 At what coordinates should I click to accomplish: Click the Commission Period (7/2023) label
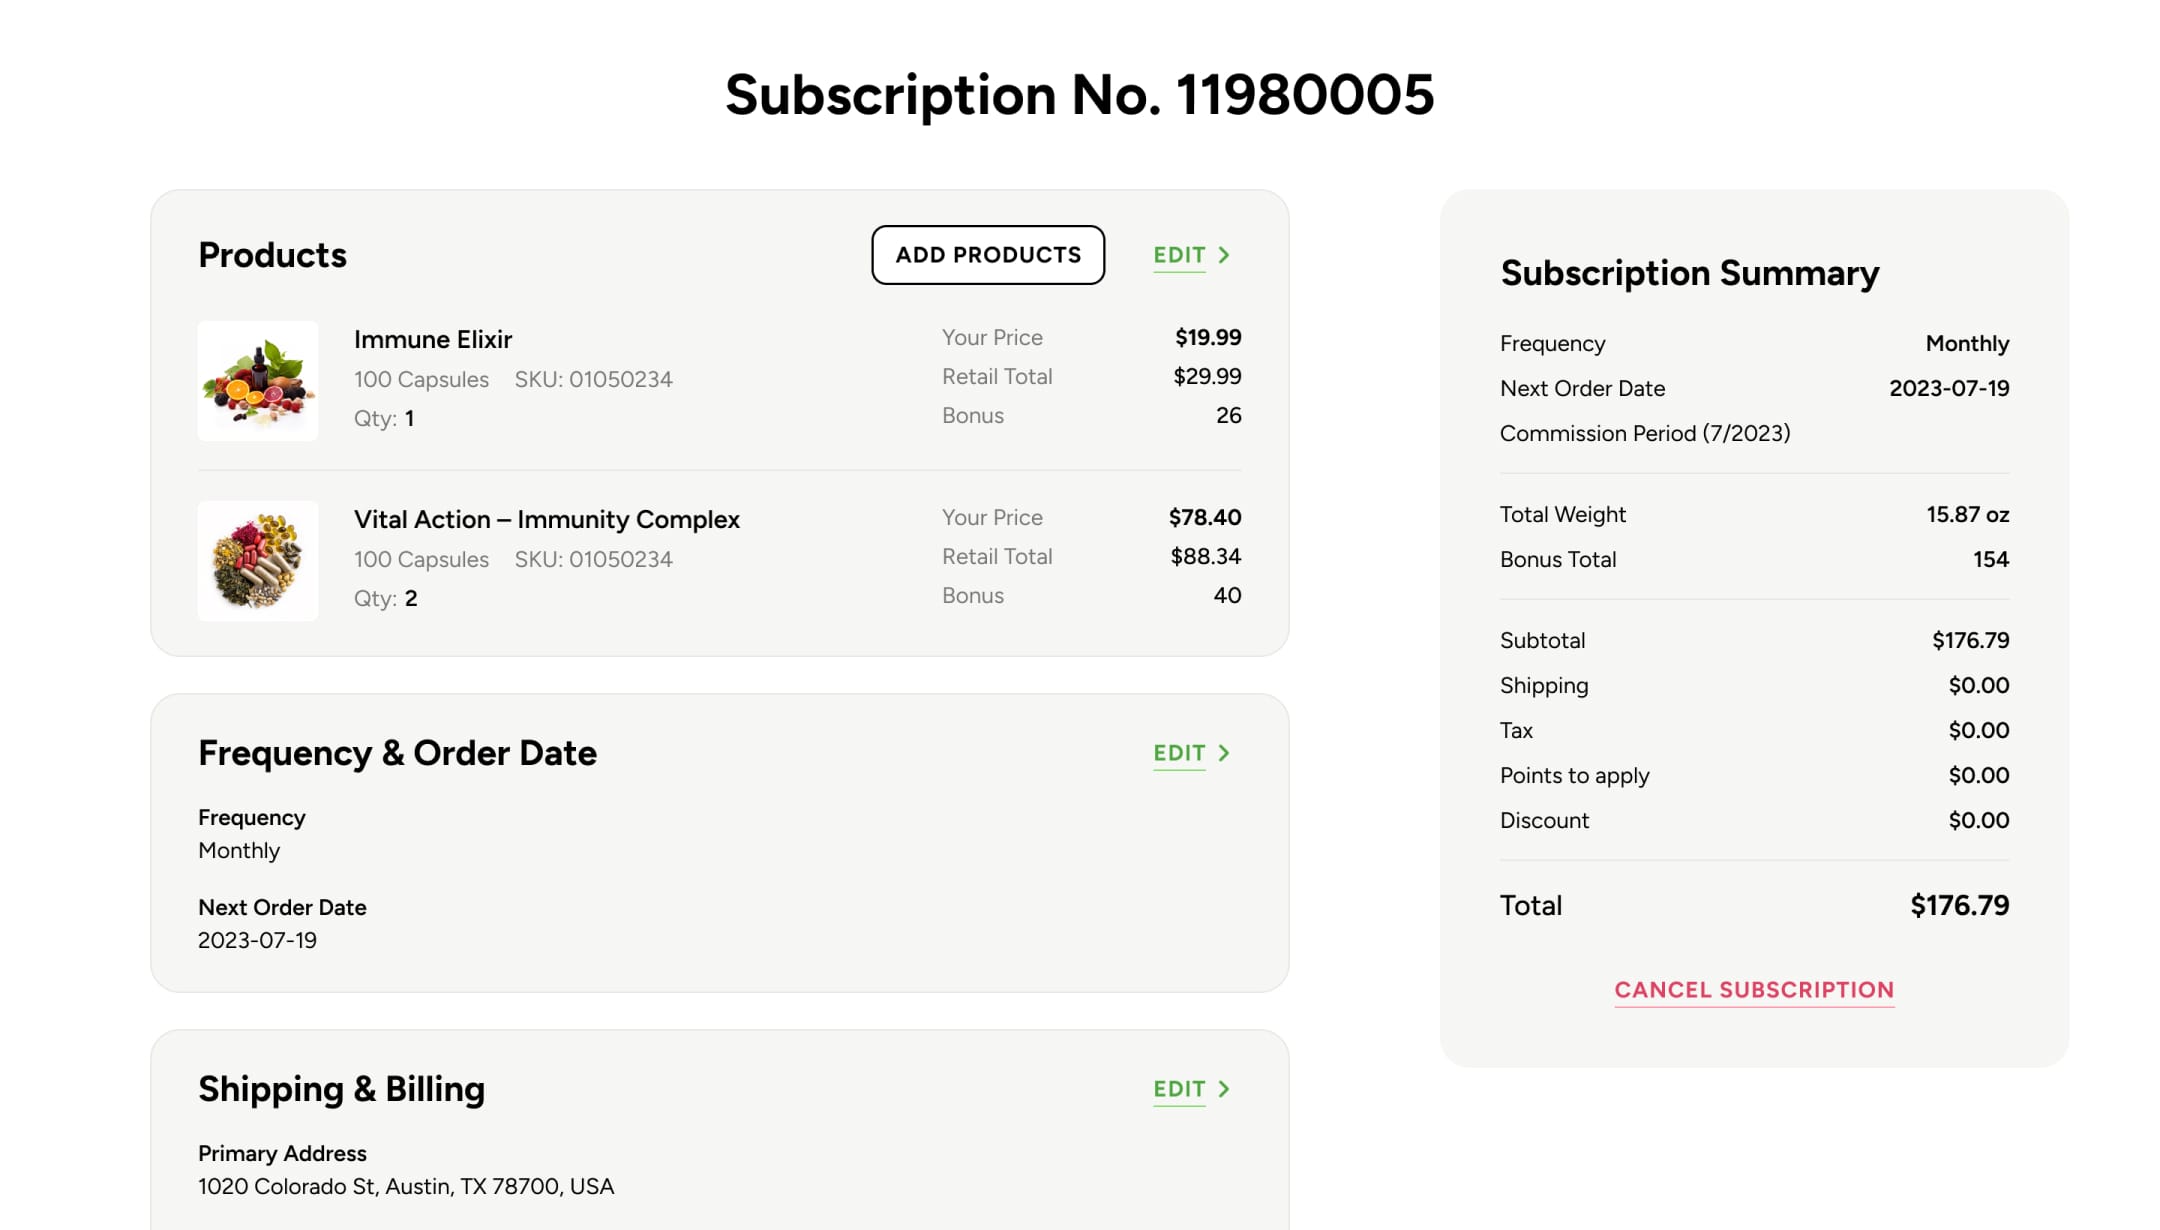point(1645,433)
